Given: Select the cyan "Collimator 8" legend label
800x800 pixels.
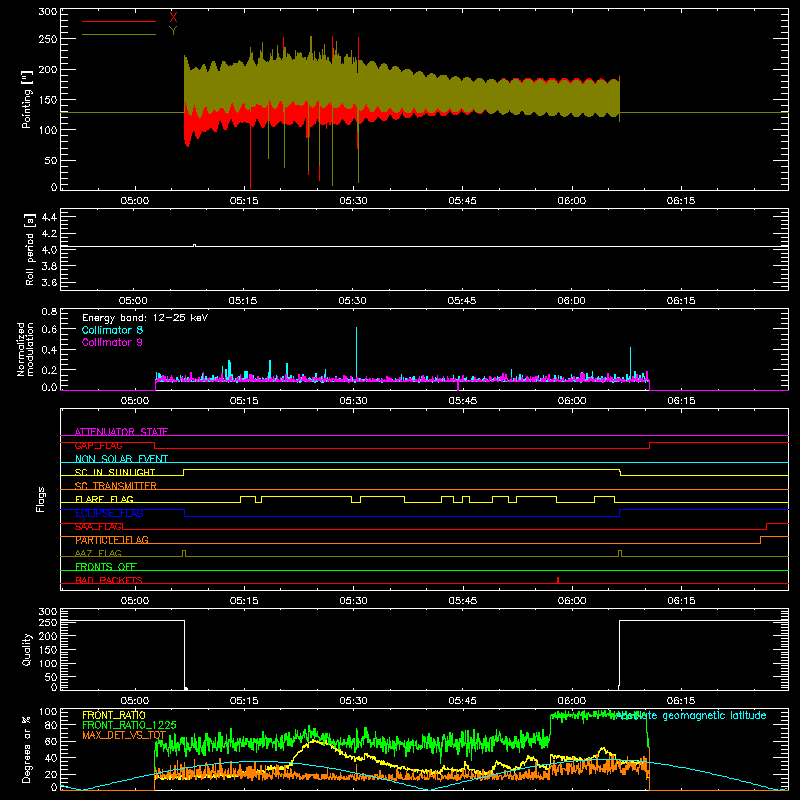Looking at the screenshot, I should 112,330.
